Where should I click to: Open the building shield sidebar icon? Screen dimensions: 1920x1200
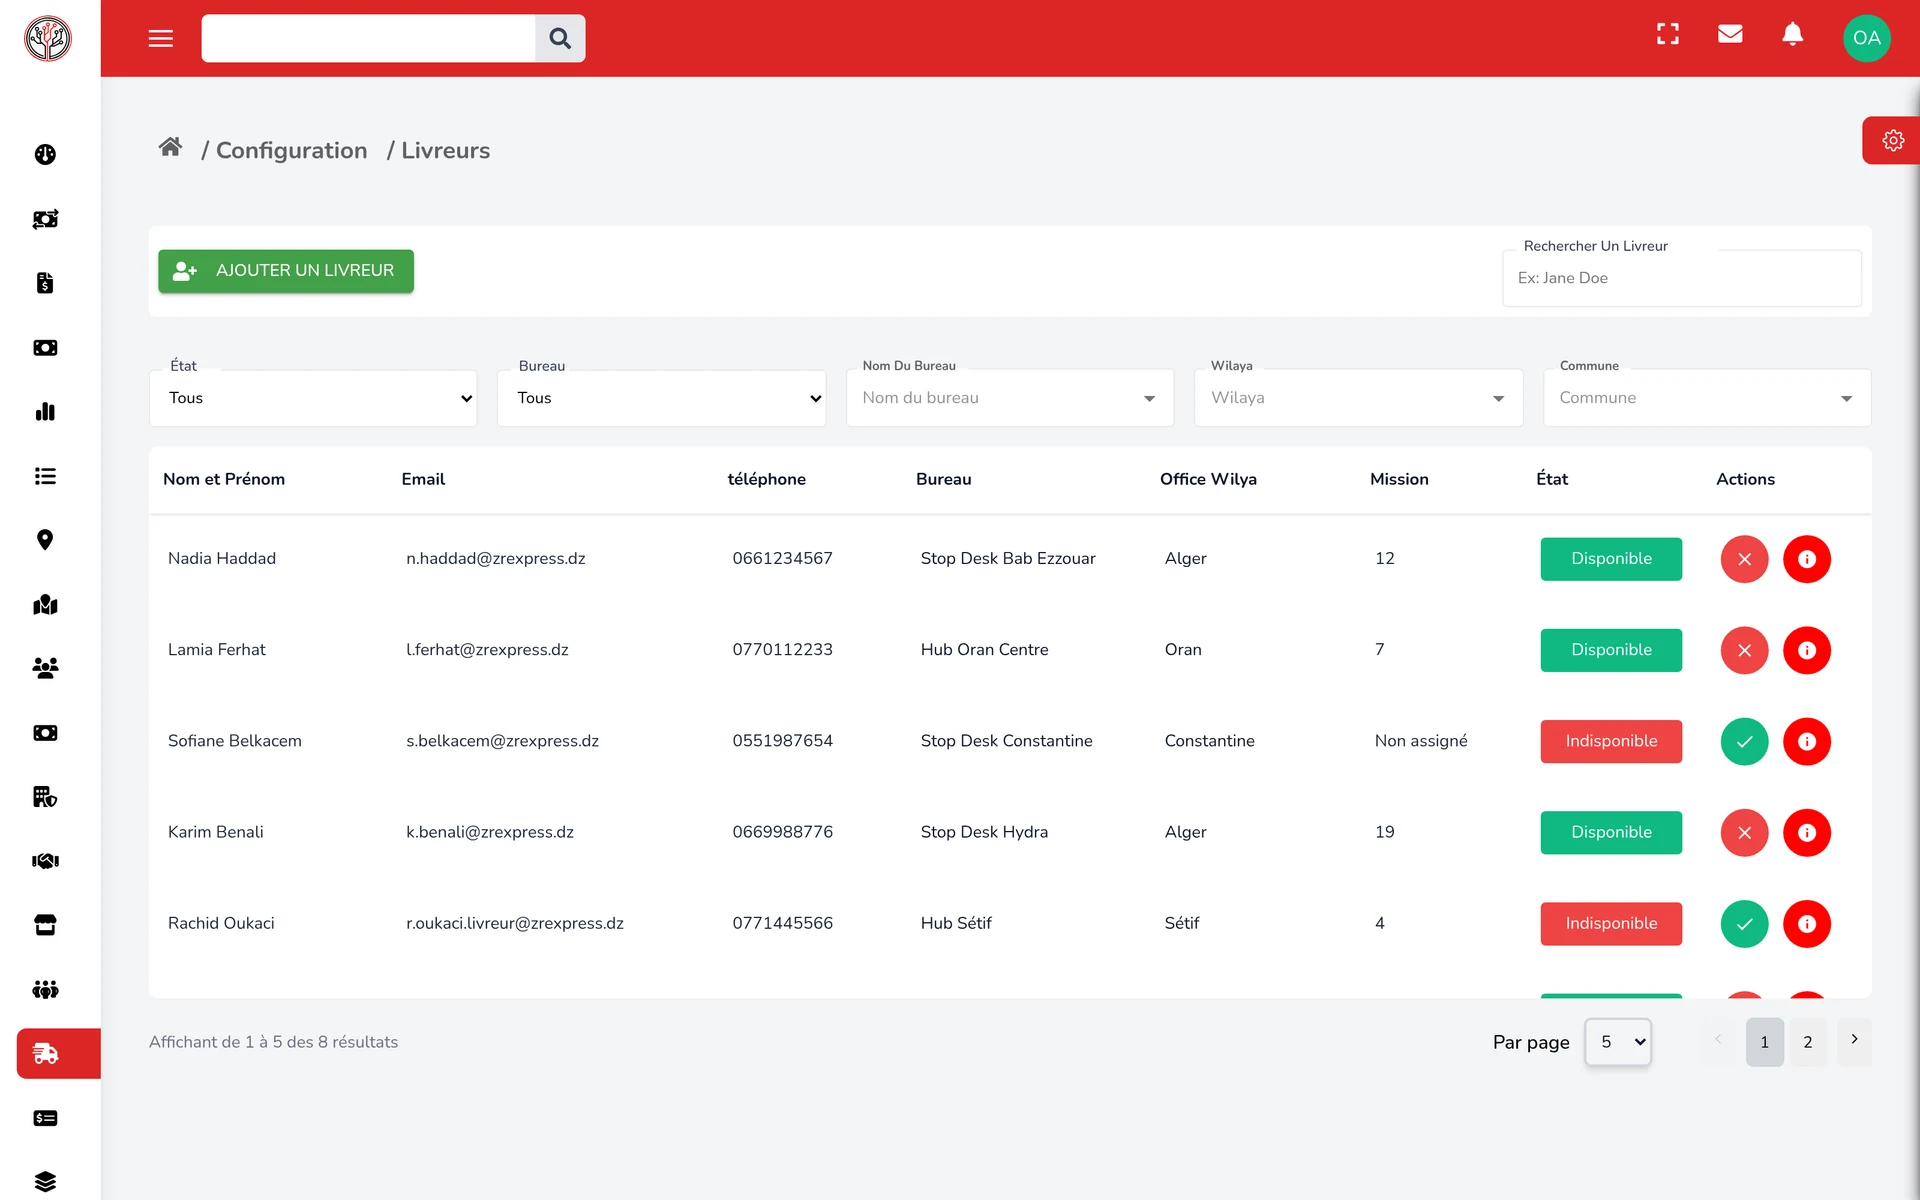point(45,797)
